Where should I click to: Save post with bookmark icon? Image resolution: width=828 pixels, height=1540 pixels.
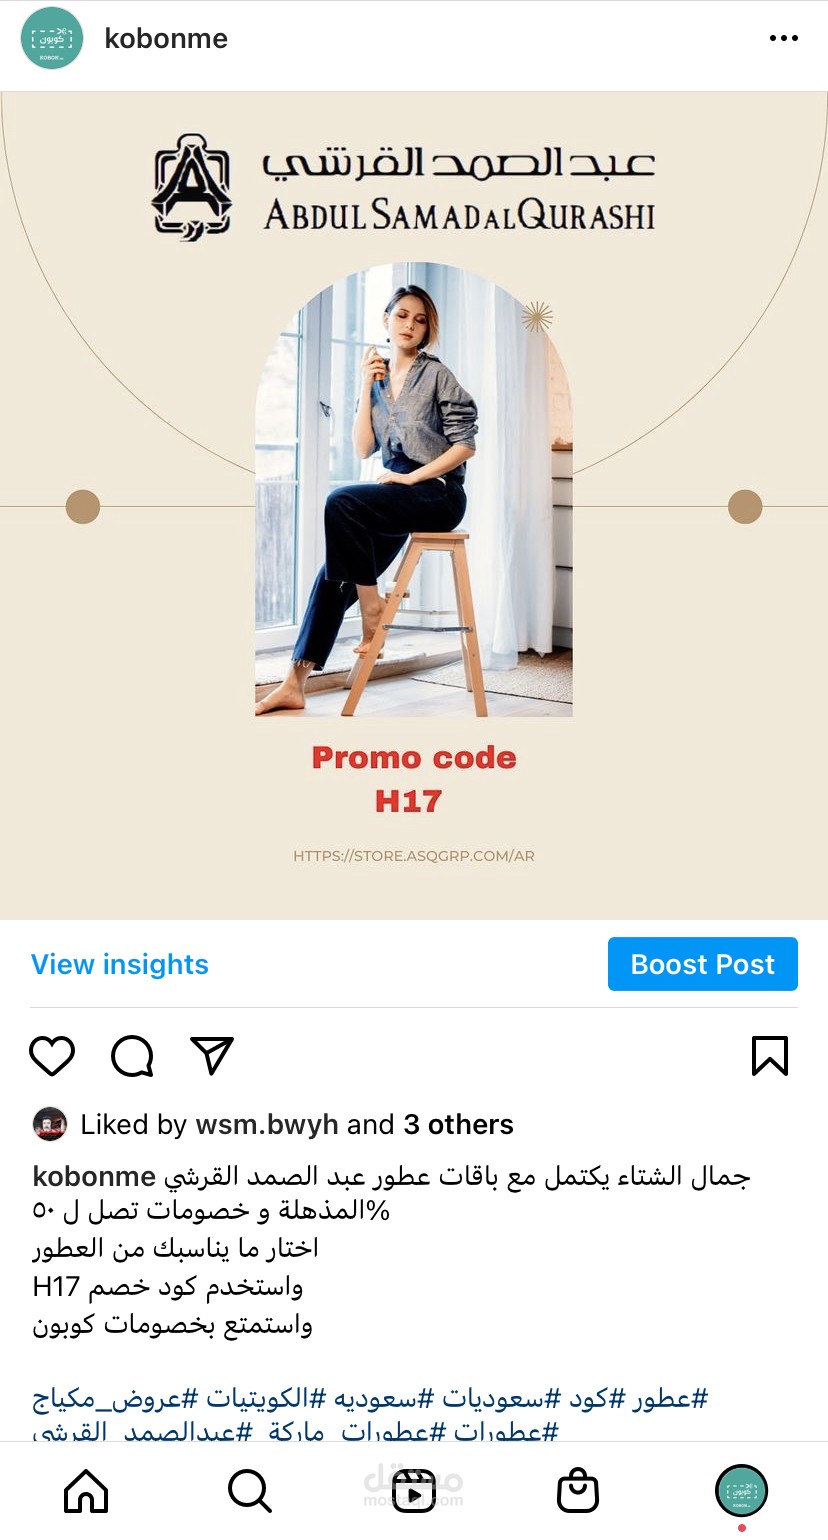770,1056
